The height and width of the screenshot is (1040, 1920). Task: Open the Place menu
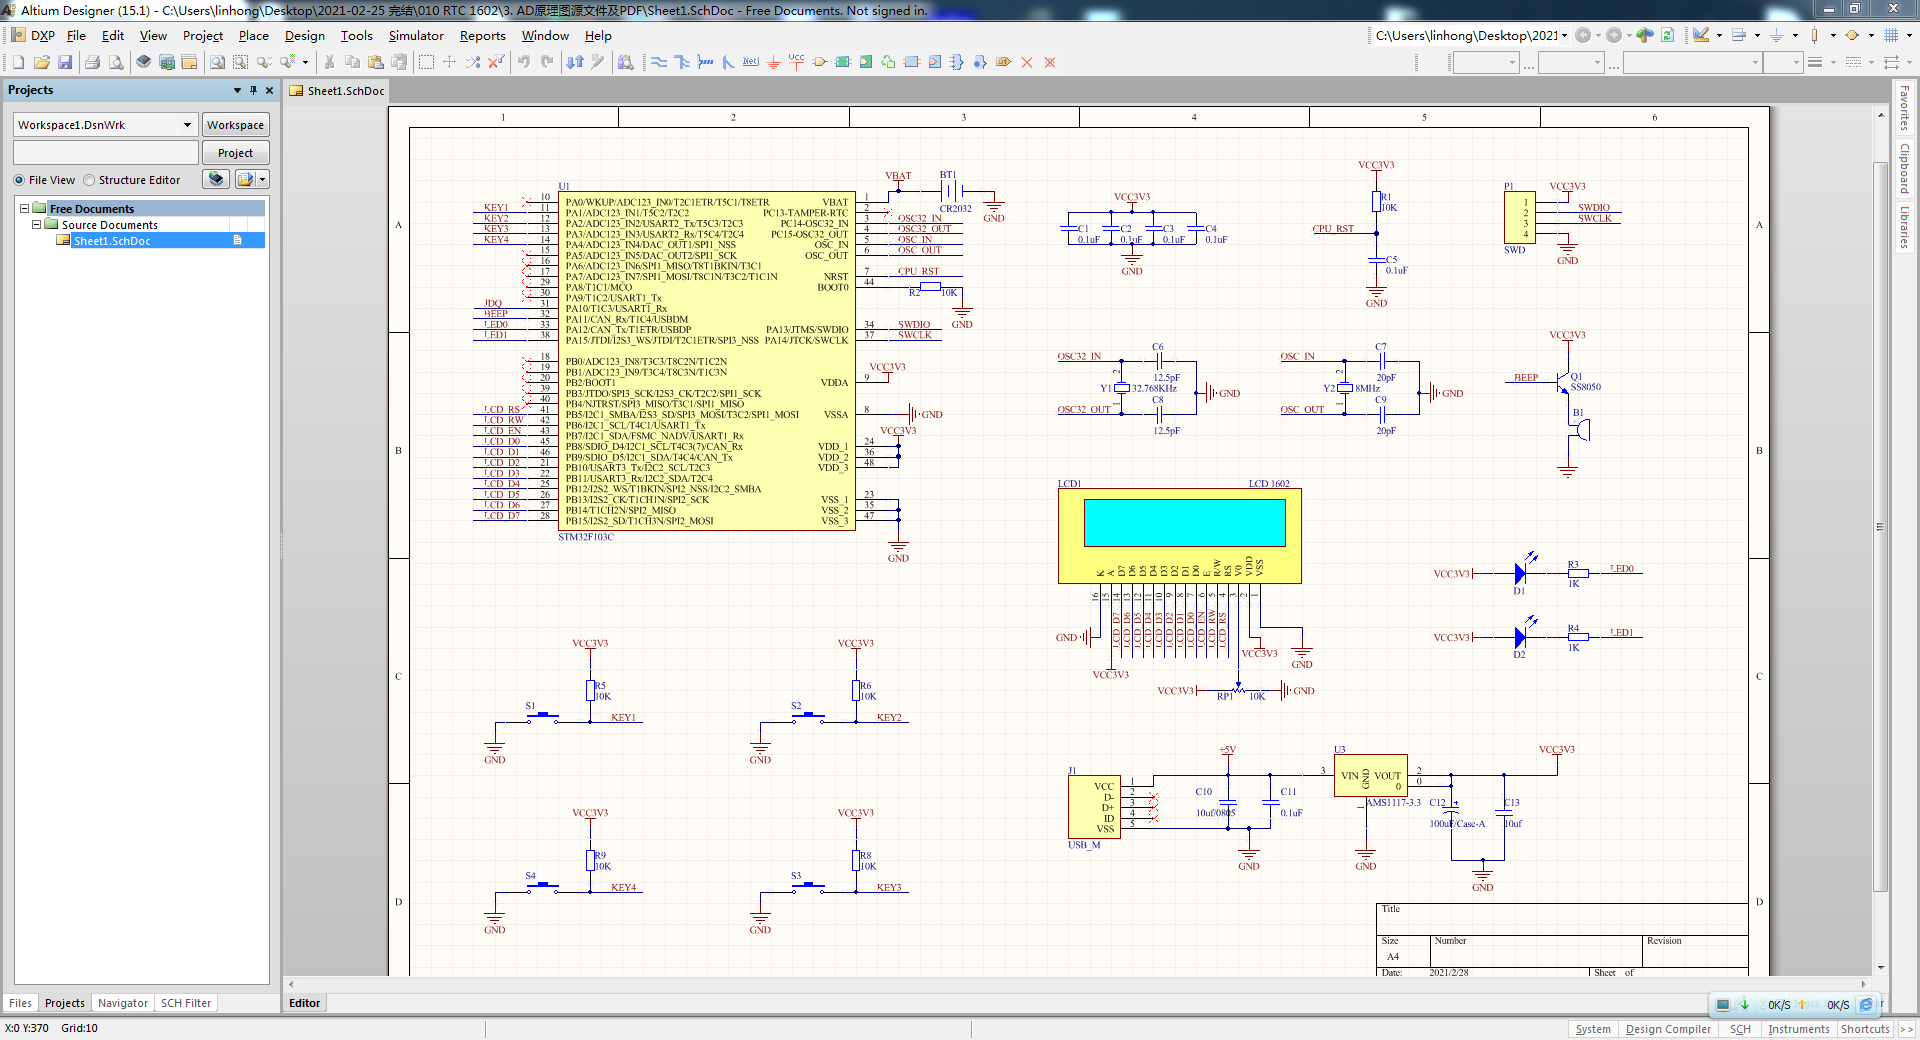tap(253, 35)
